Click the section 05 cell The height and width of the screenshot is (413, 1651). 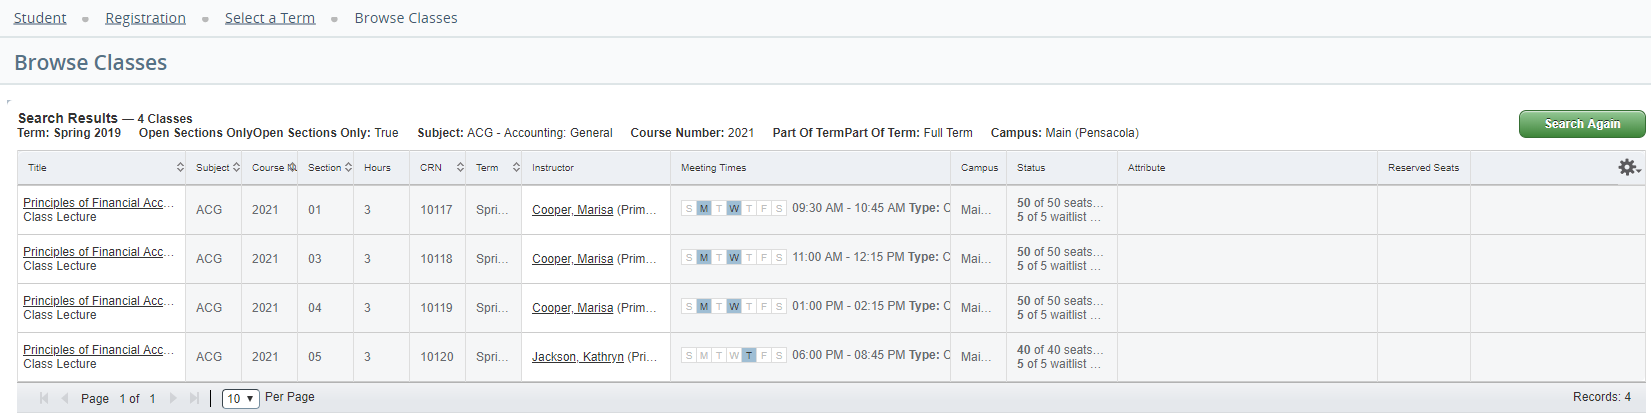(x=325, y=357)
